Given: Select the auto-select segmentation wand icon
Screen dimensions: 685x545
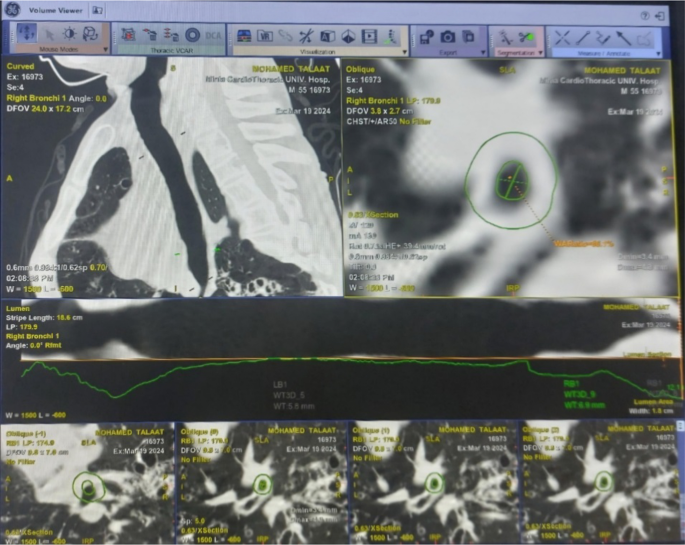Looking at the screenshot, I should point(506,37).
